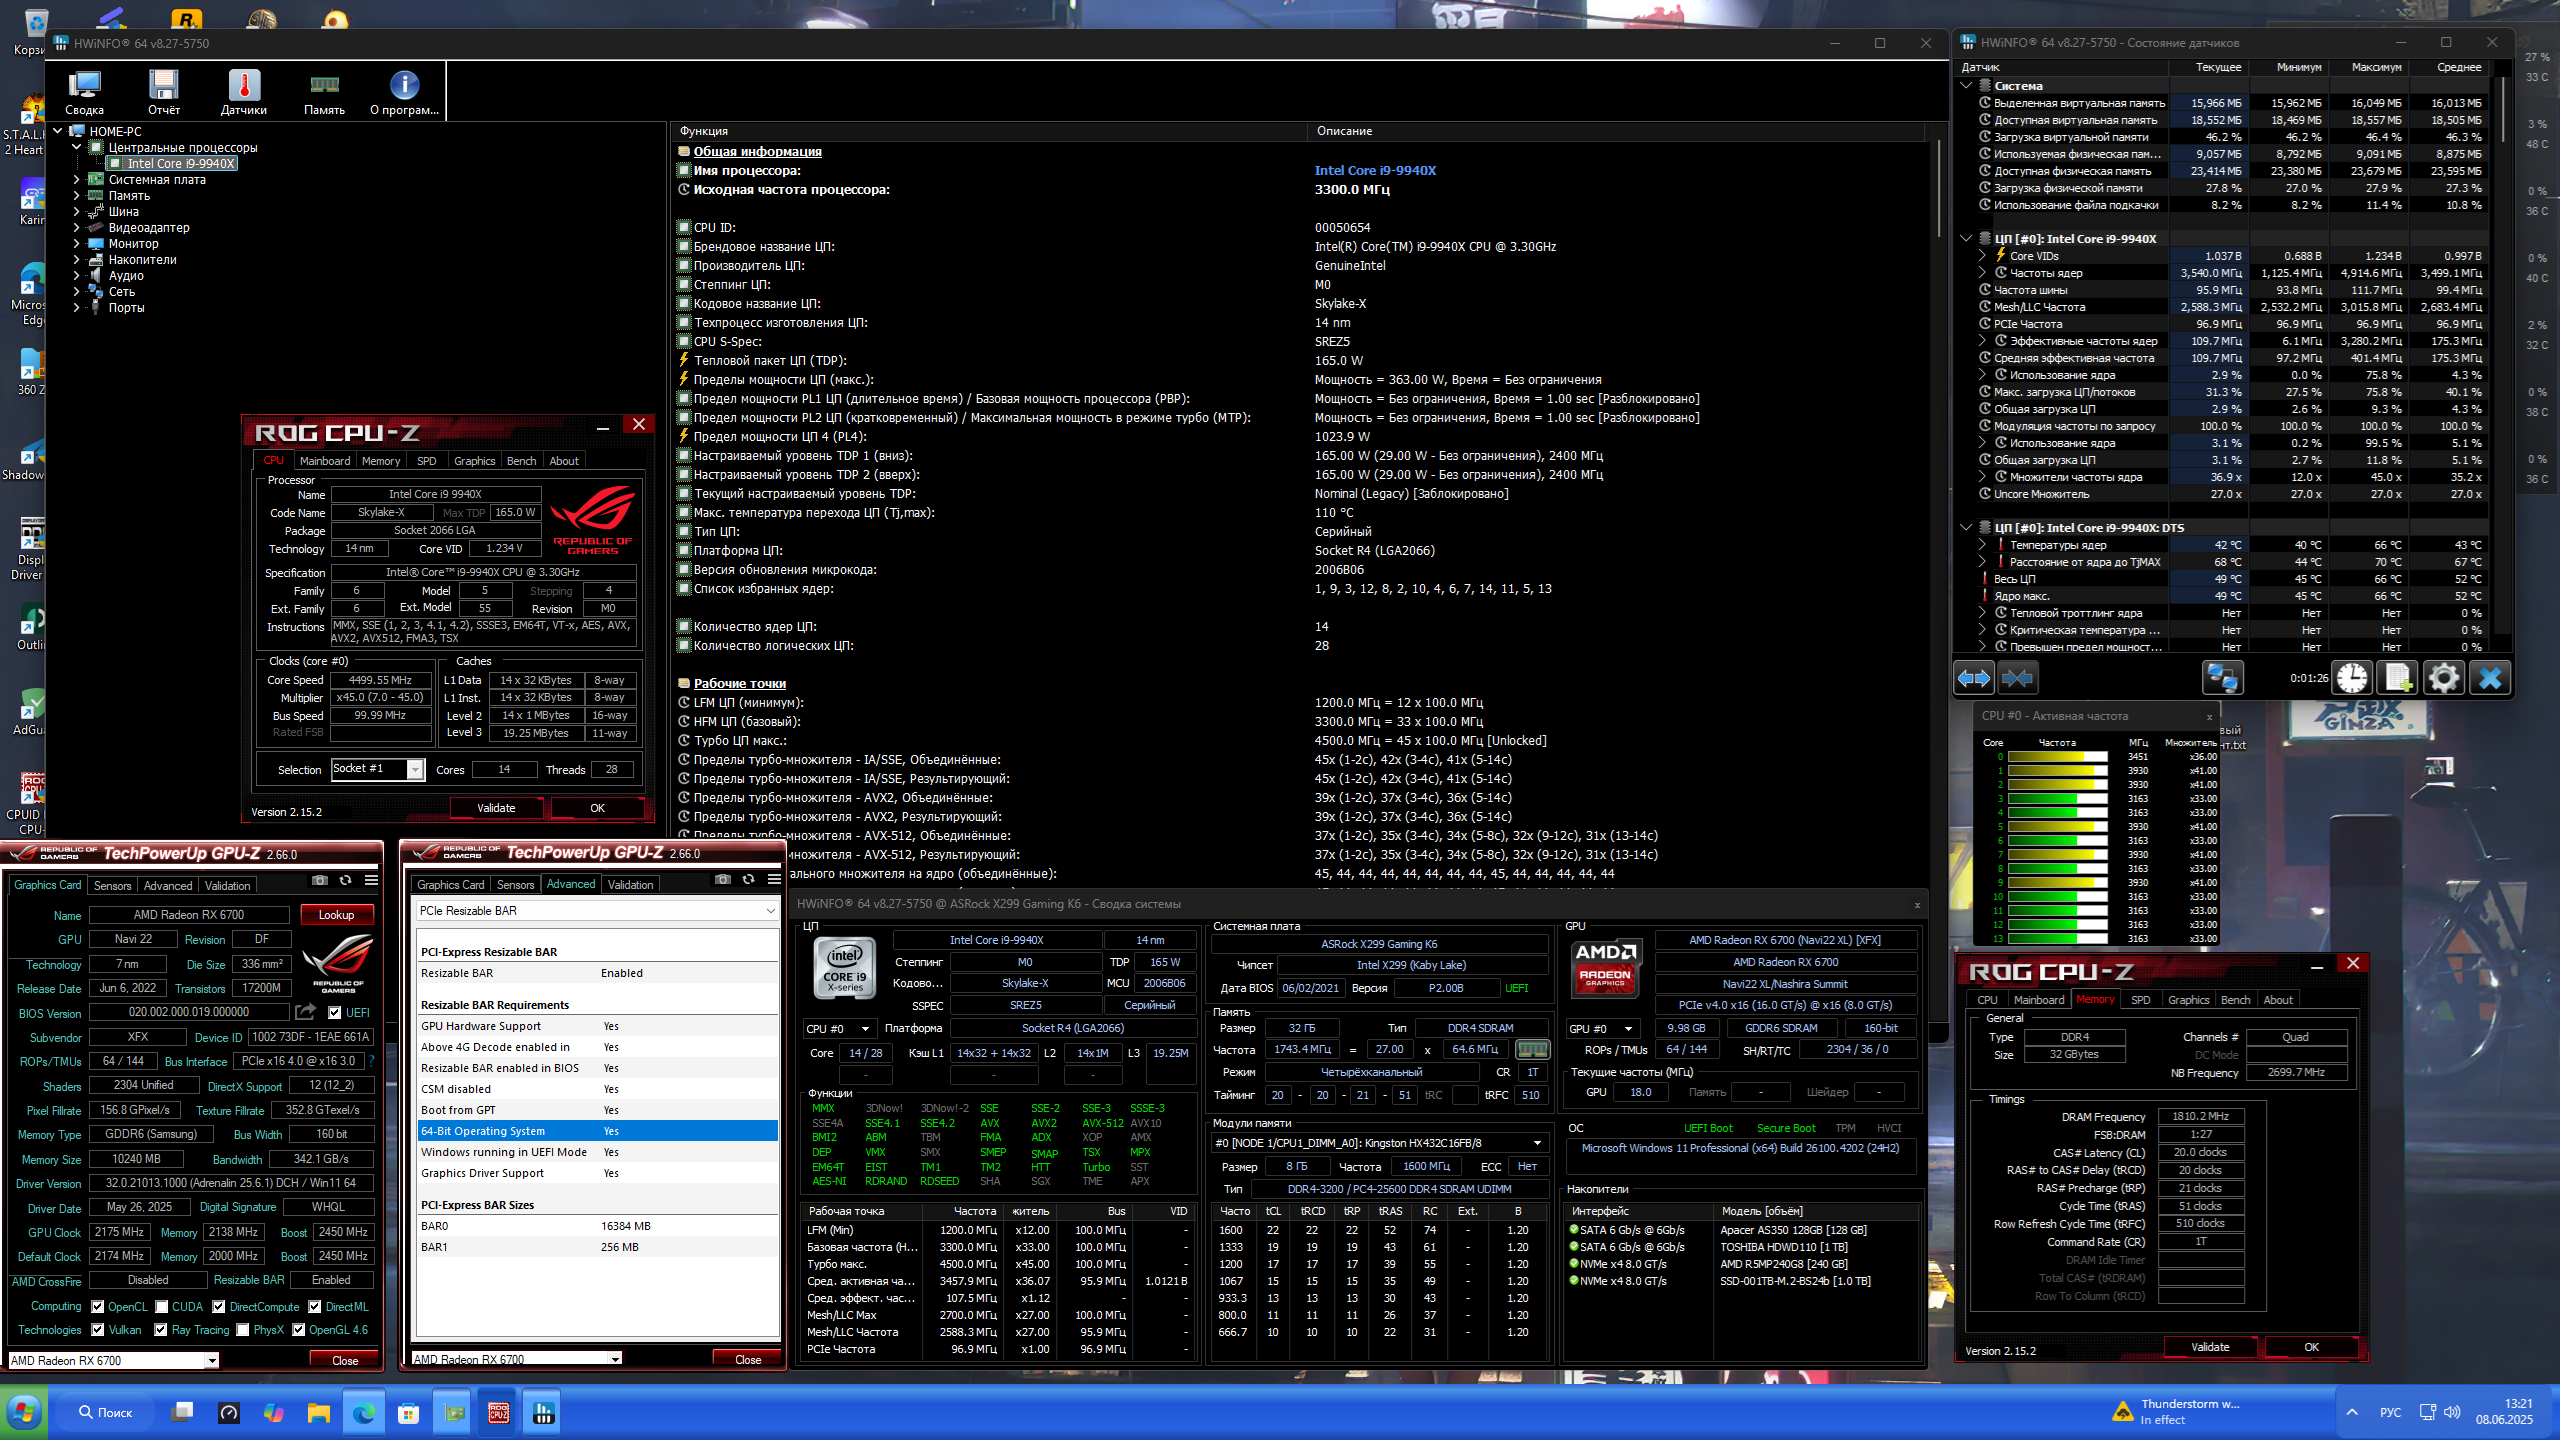The image size is (2560, 1440).
Task: Share BIOS version with the export icon in GPU-Z
Action: pos(305,1012)
